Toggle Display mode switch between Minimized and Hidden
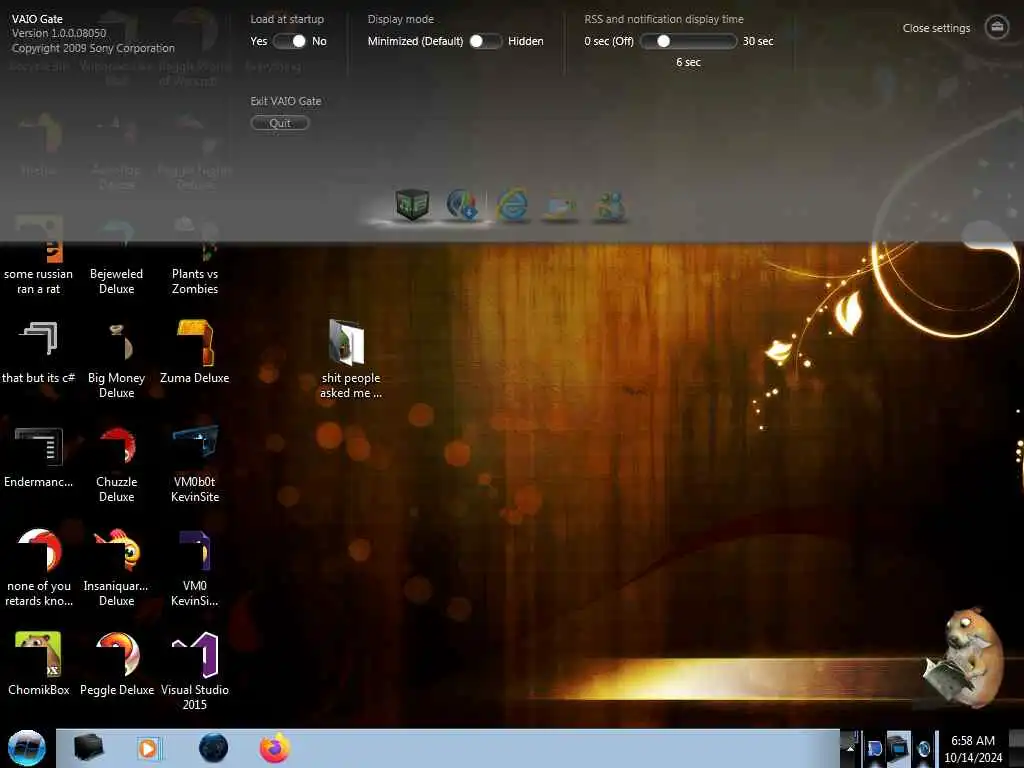 tap(486, 41)
